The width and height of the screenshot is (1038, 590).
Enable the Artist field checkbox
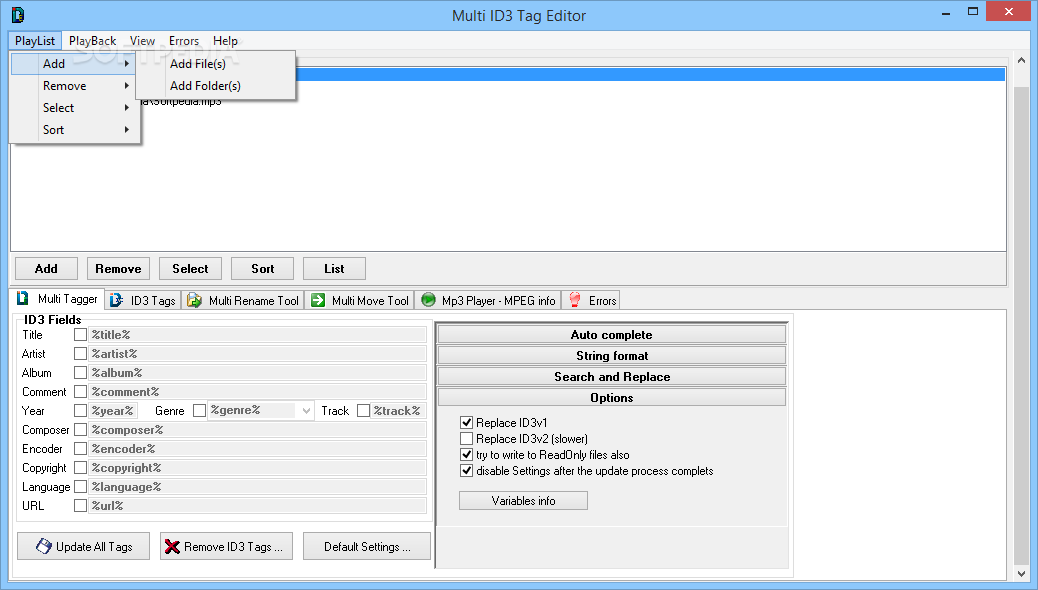(80, 354)
